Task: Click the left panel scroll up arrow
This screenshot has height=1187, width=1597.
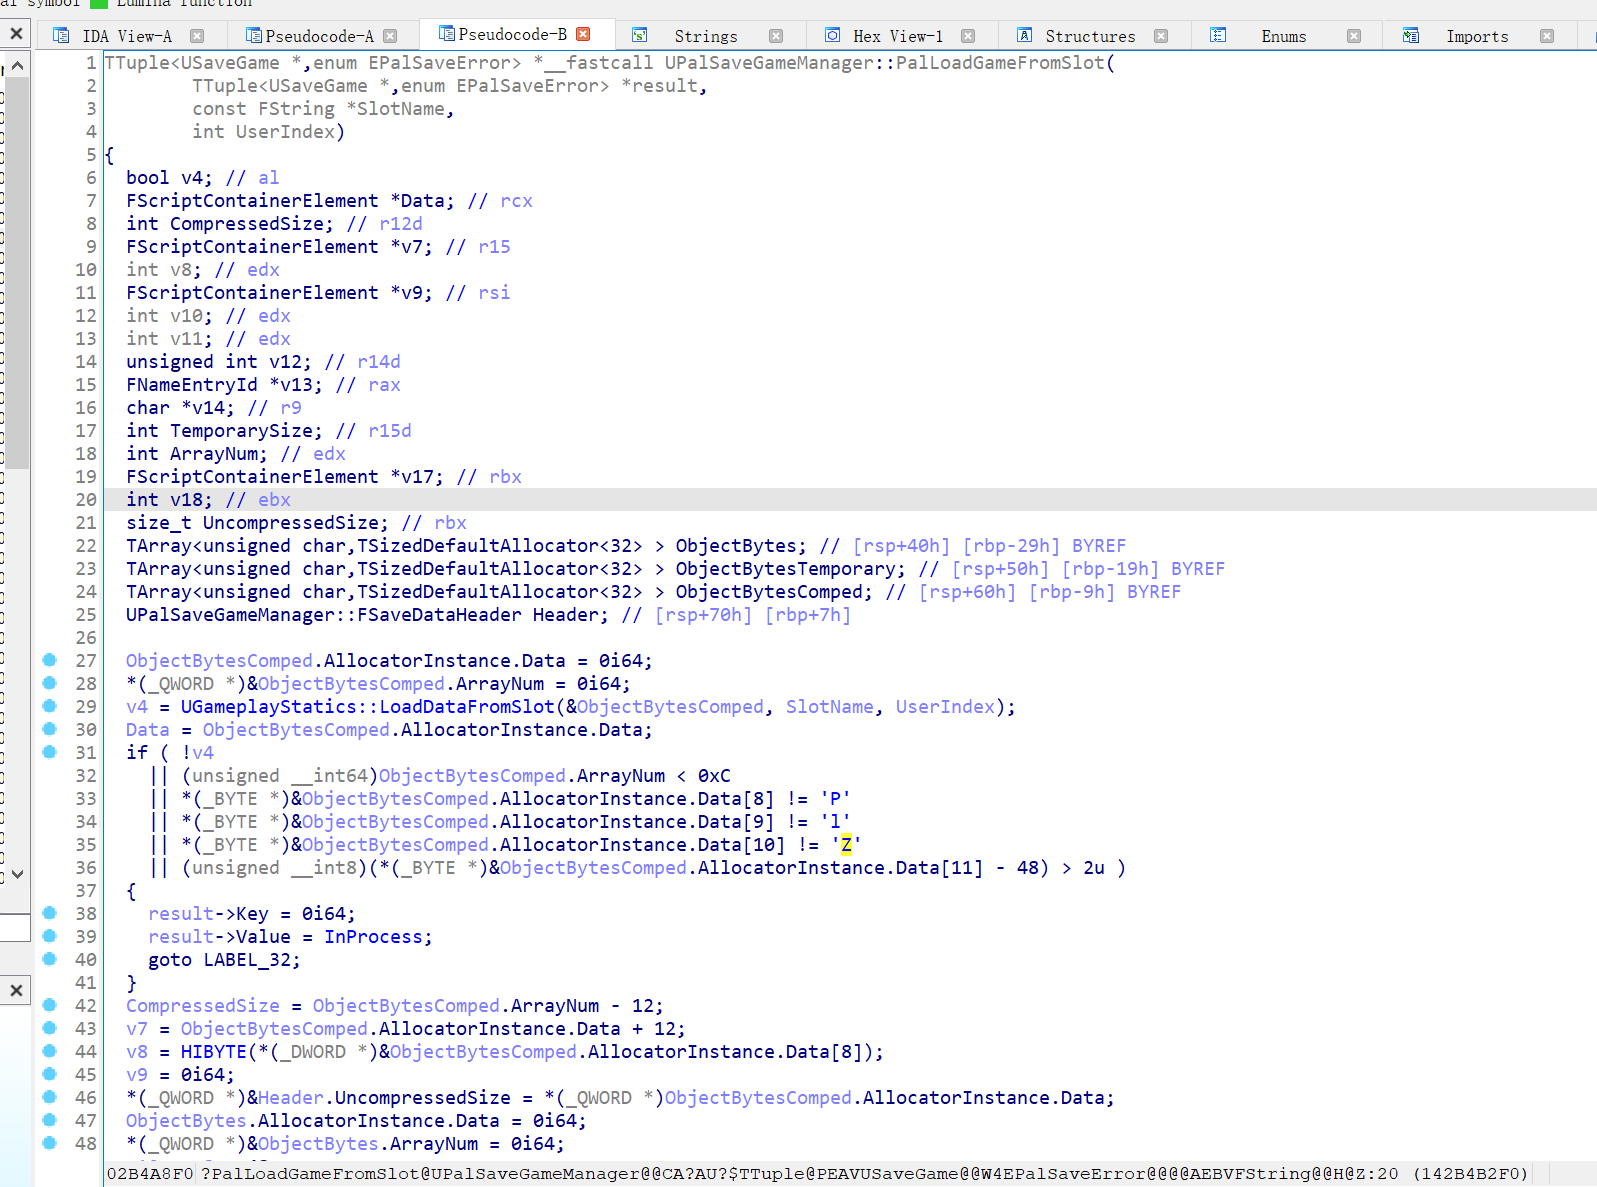Action: pos(17,65)
